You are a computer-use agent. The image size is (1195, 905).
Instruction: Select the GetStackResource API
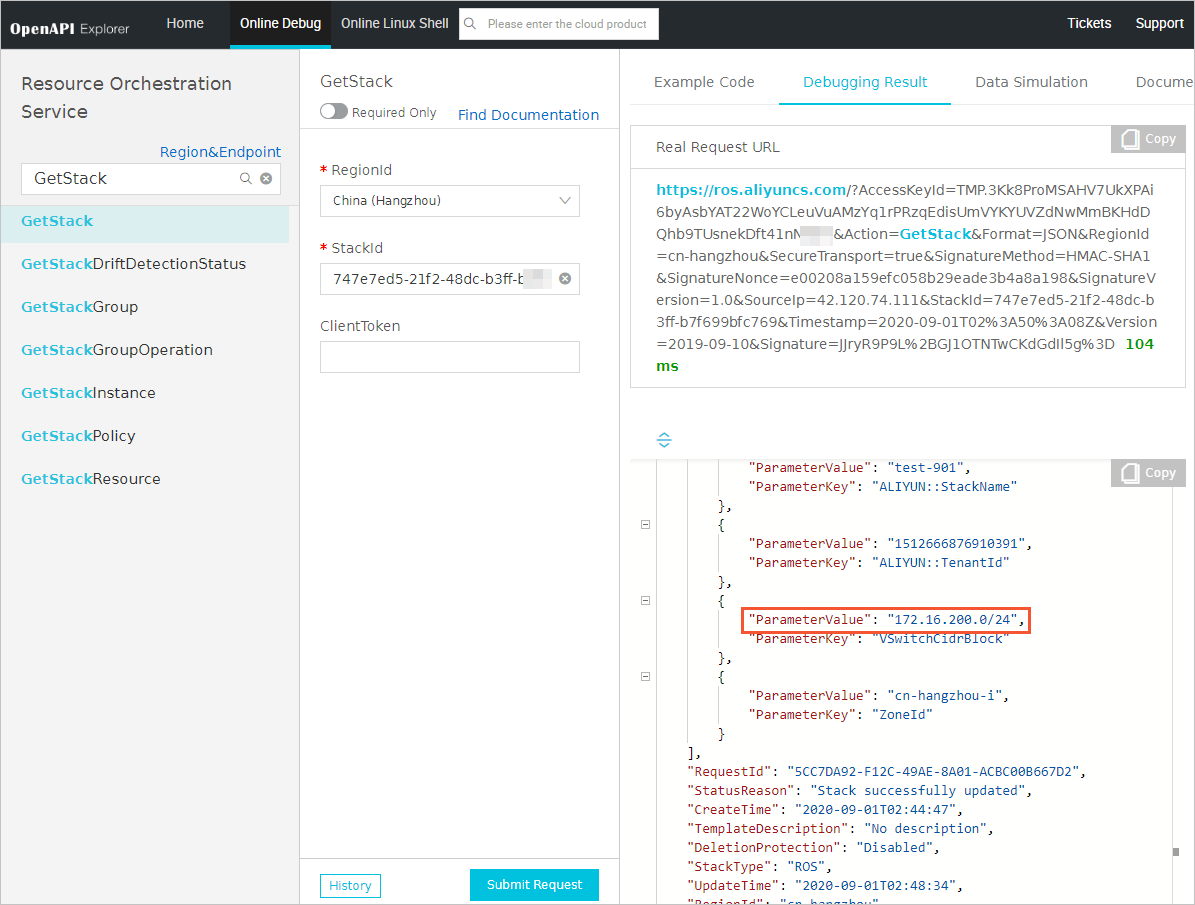click(91, 479)
